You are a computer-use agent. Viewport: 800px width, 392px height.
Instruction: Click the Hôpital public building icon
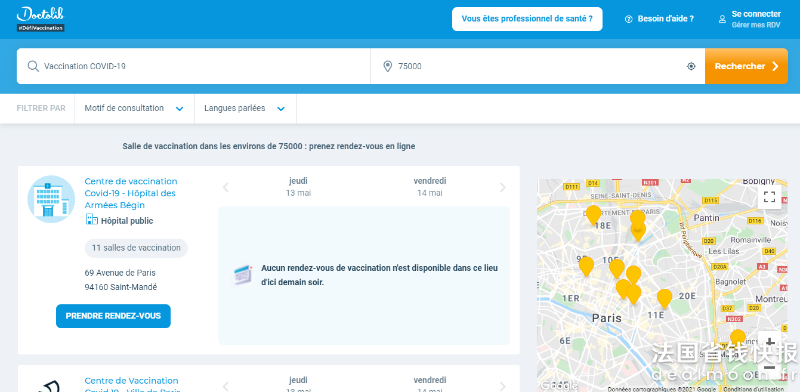91,220
